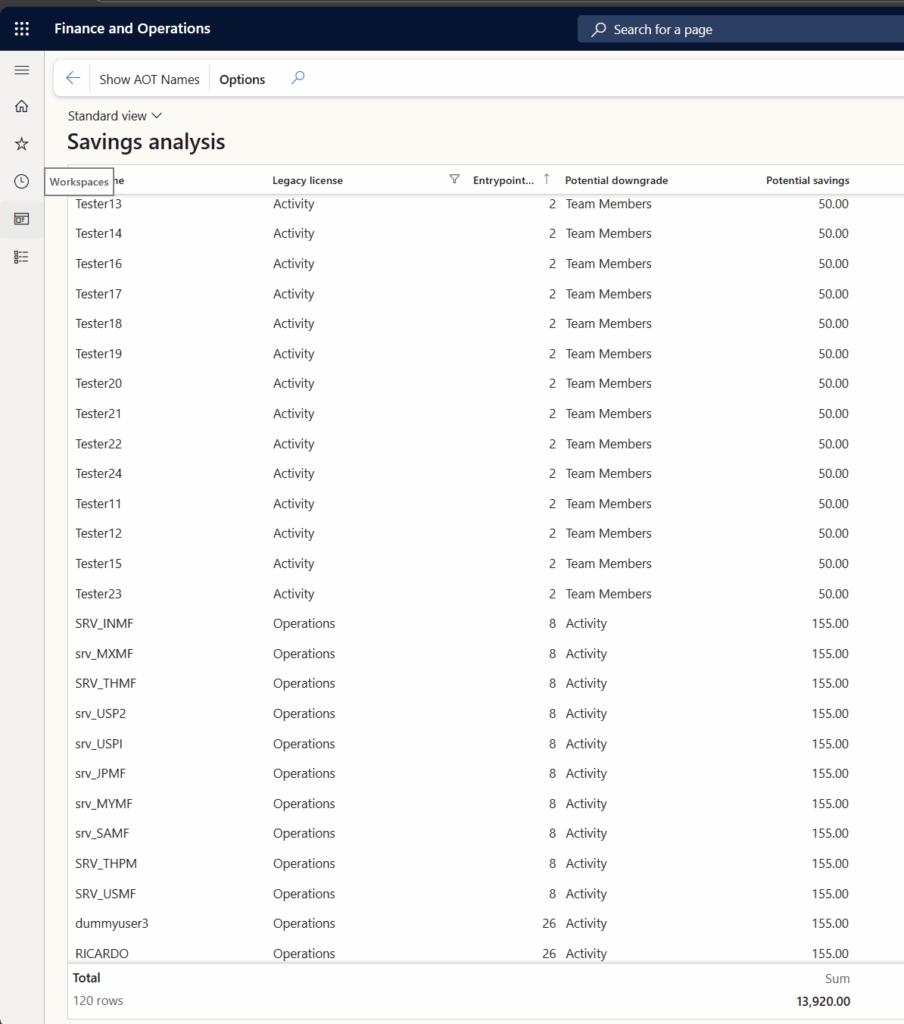Click Potential savings column header
The image size is (904, 1024).
coord(807,180)
